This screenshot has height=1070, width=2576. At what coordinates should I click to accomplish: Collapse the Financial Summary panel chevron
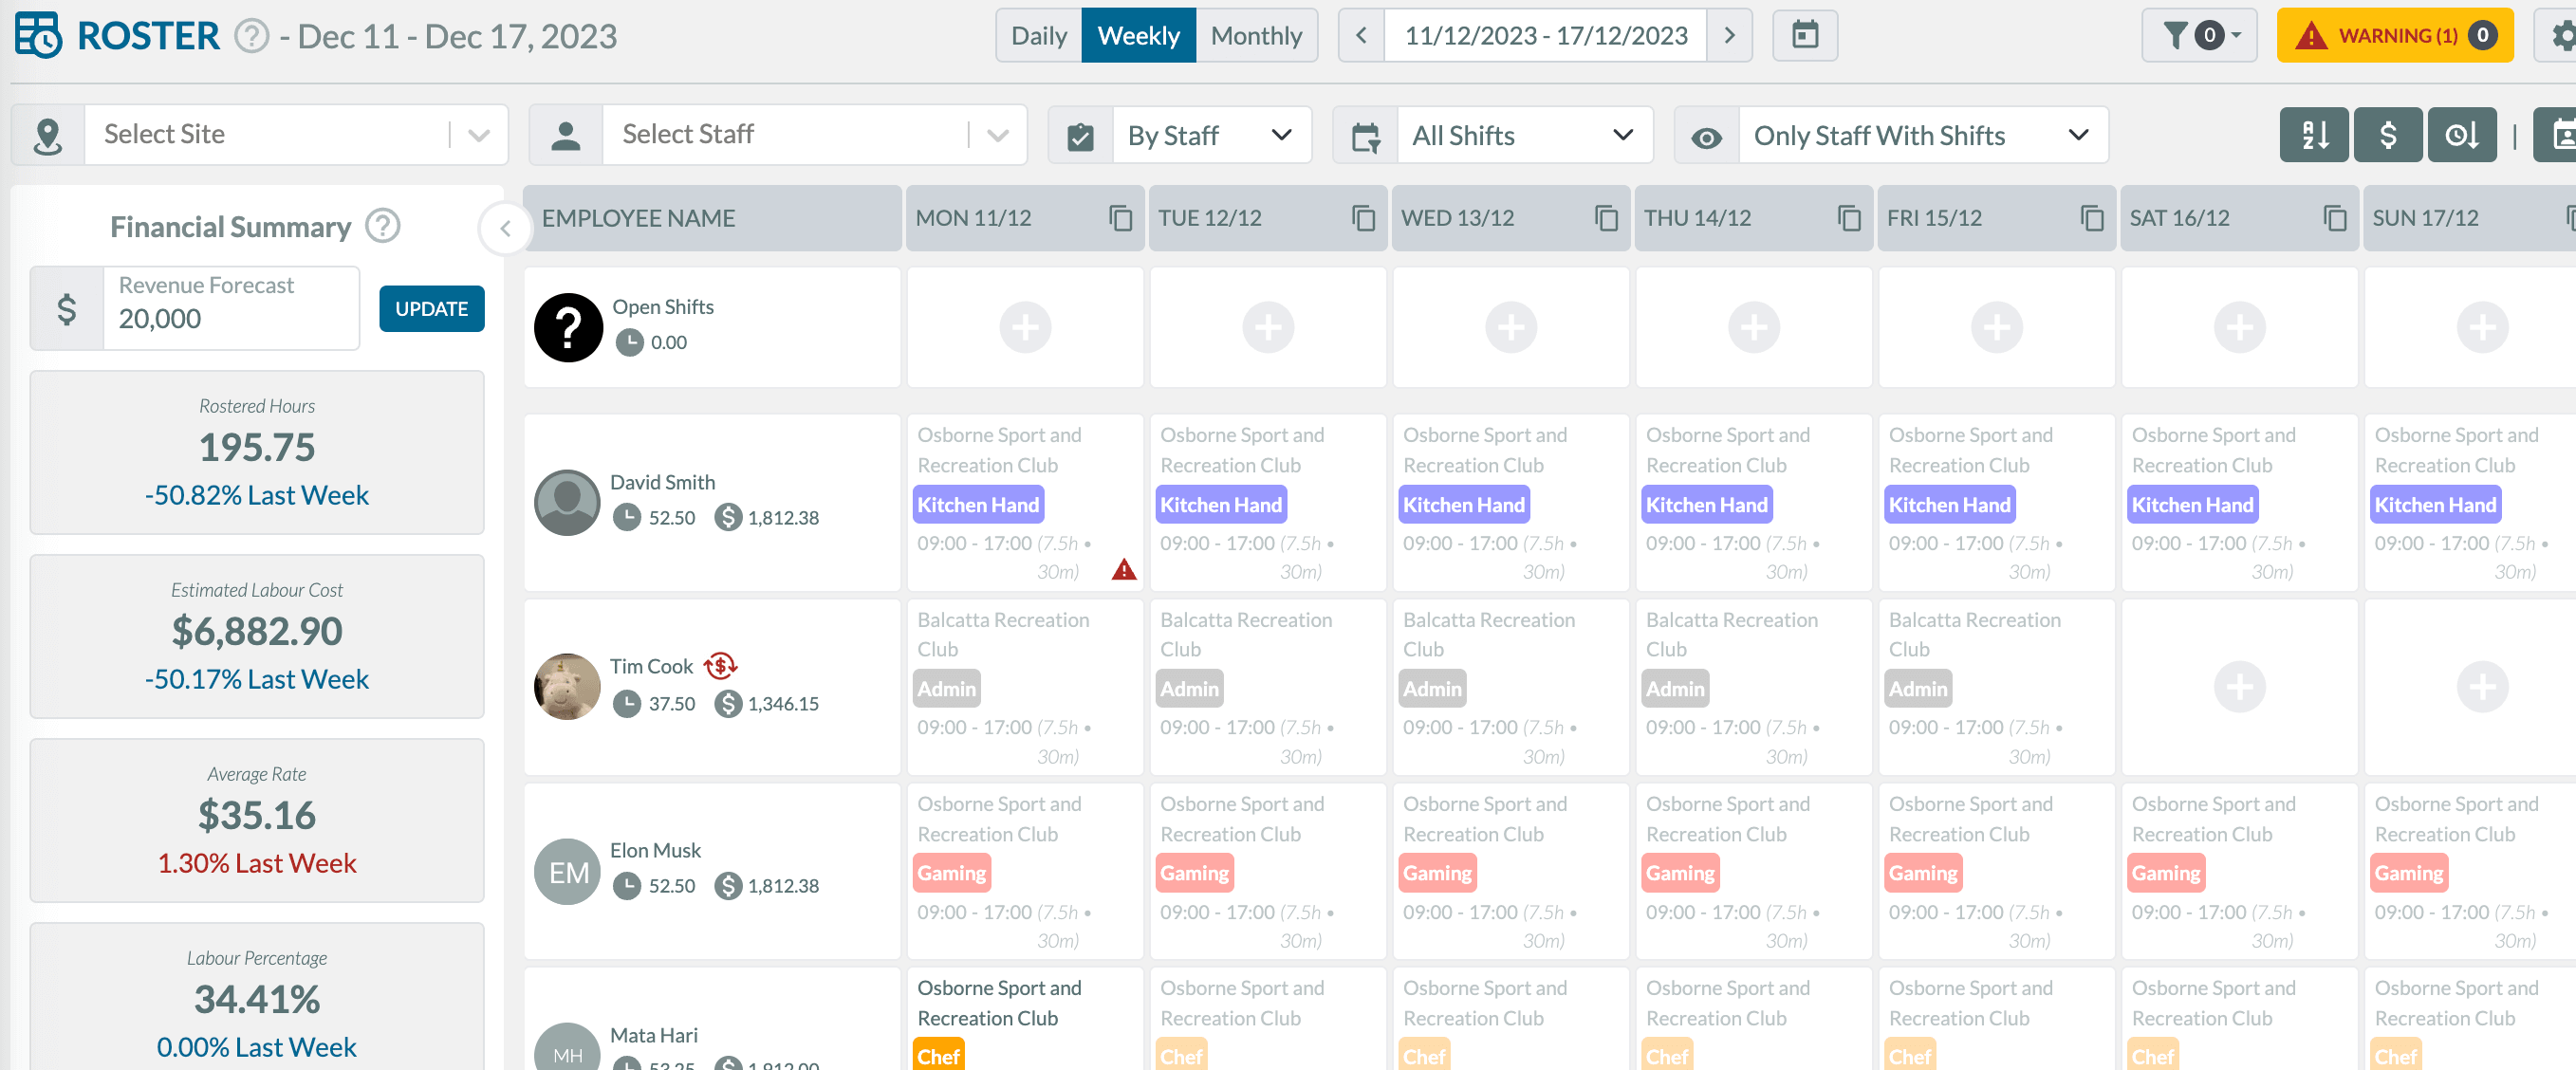[505, 228]
